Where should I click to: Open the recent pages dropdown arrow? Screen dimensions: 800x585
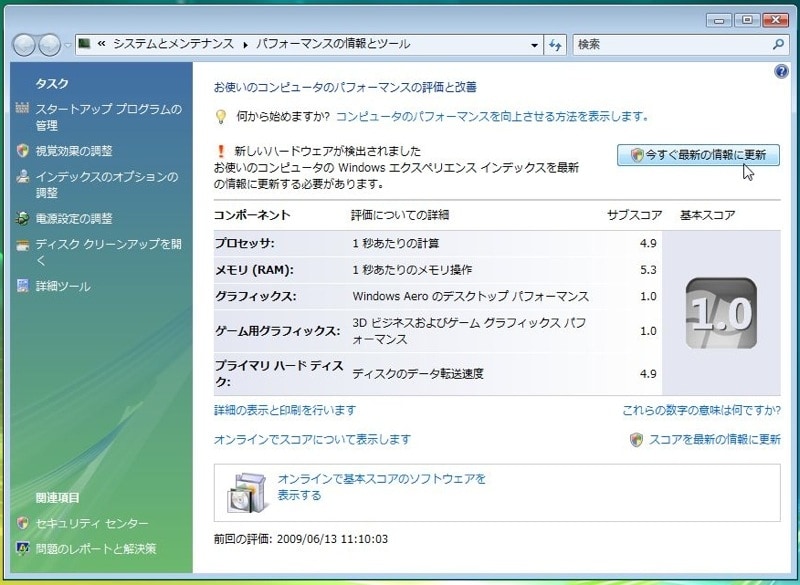(x=67, y=45)
